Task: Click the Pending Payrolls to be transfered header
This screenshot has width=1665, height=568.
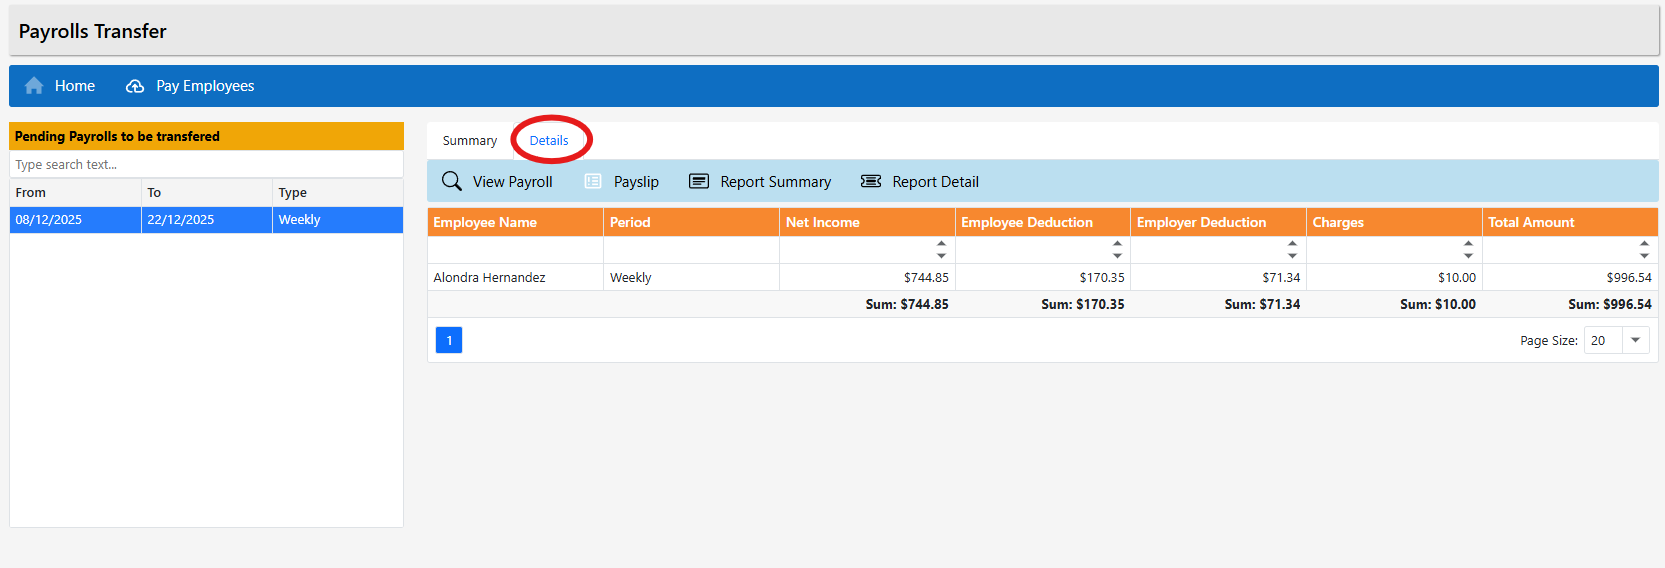Action: (206, 136)
